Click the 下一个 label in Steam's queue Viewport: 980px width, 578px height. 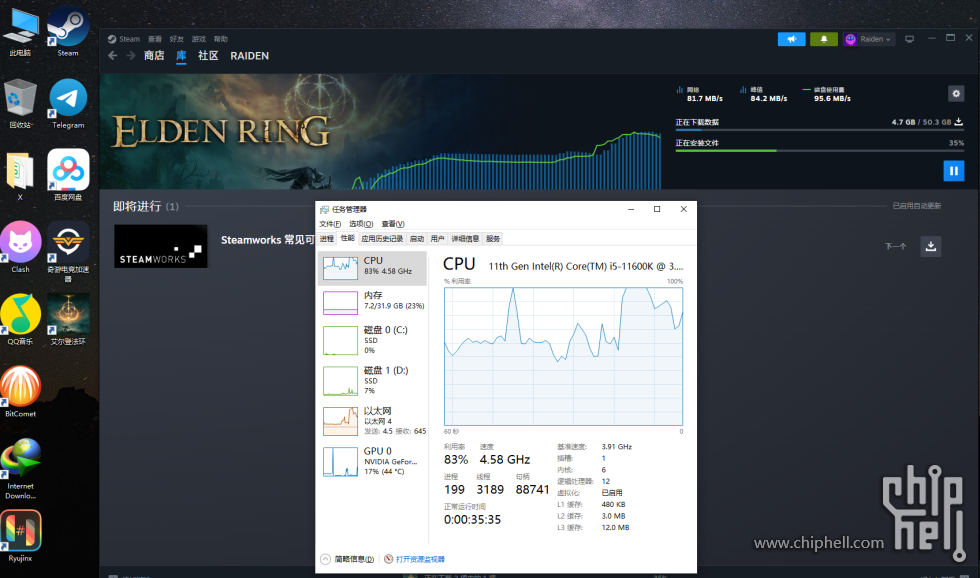896,246
